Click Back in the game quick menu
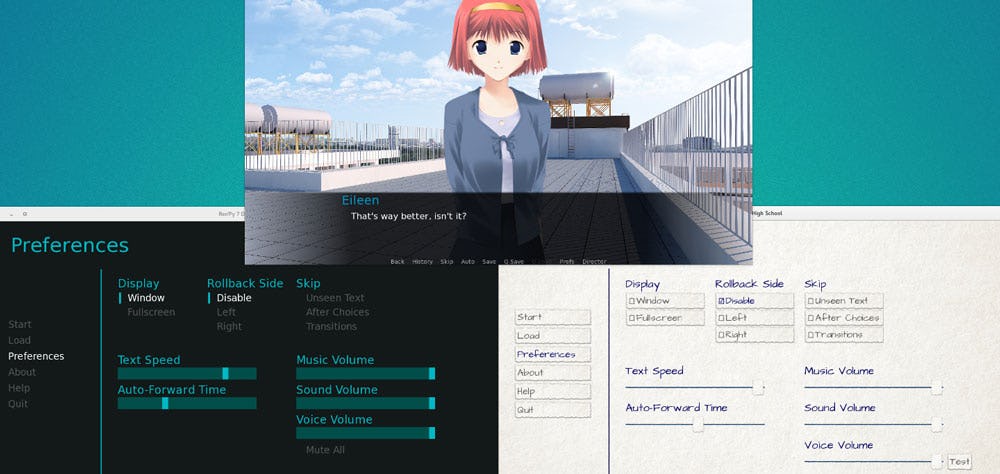Viewport: 1000px width, 474px height. pos(397,261)
